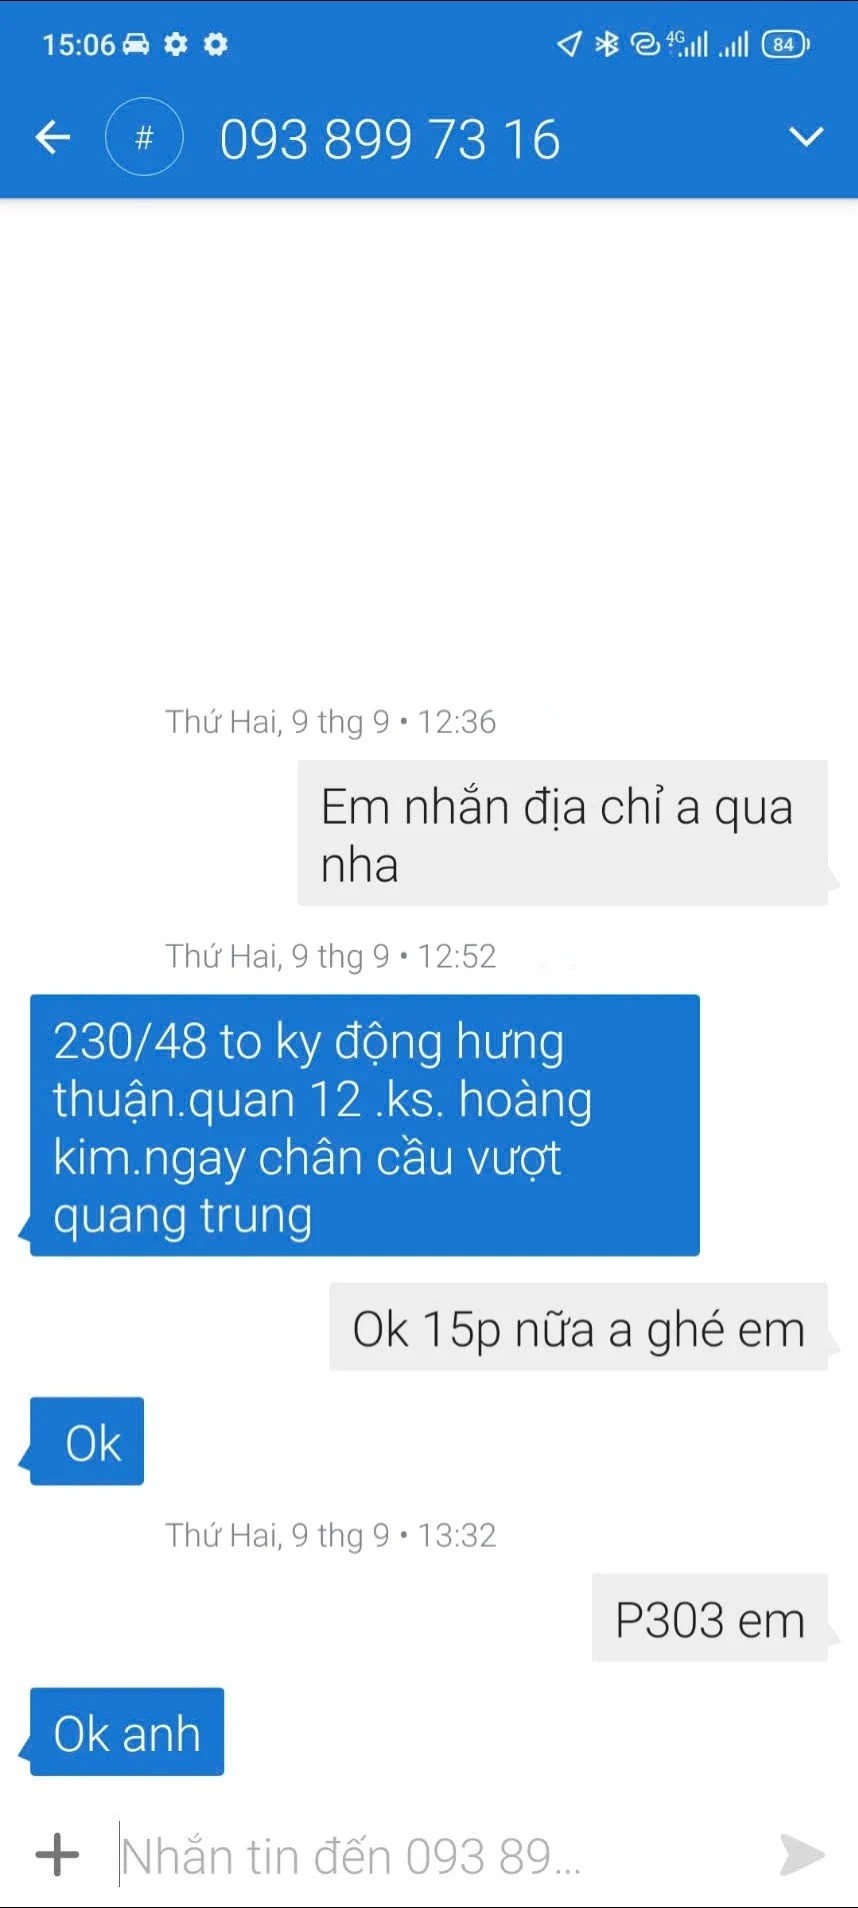Open the contact avatar with hash symbol
Viewport: 858px width, 1908px height.
click(144, 137)
